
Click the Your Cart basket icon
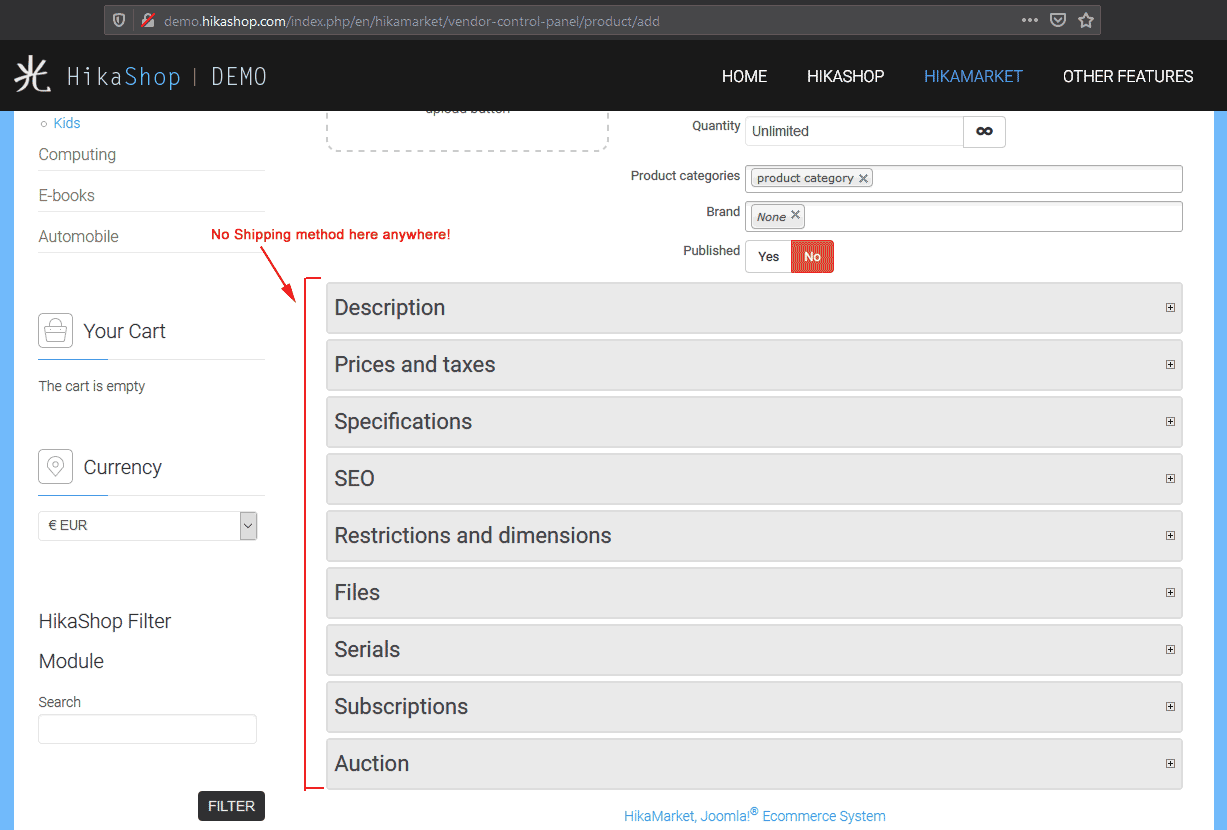click(x=55, y=330)
